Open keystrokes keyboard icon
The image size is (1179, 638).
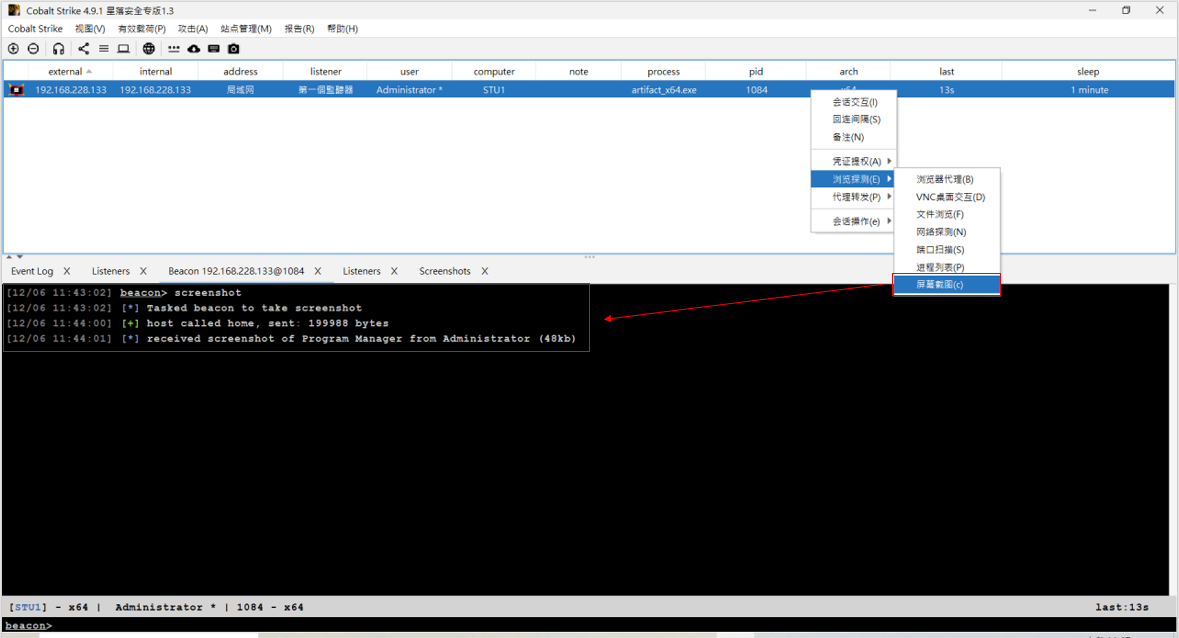pyautogui.click(x=214, y=49)
